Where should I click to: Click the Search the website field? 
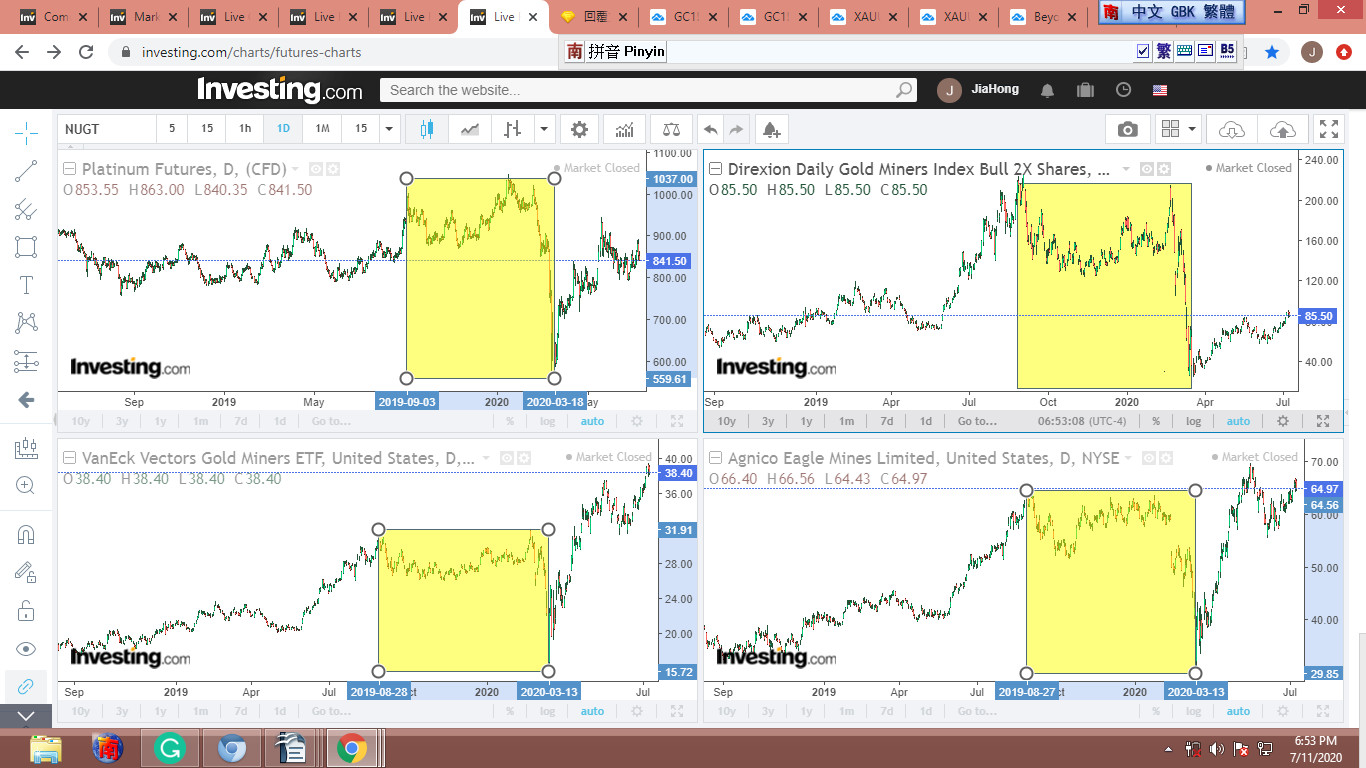point(640,90)
